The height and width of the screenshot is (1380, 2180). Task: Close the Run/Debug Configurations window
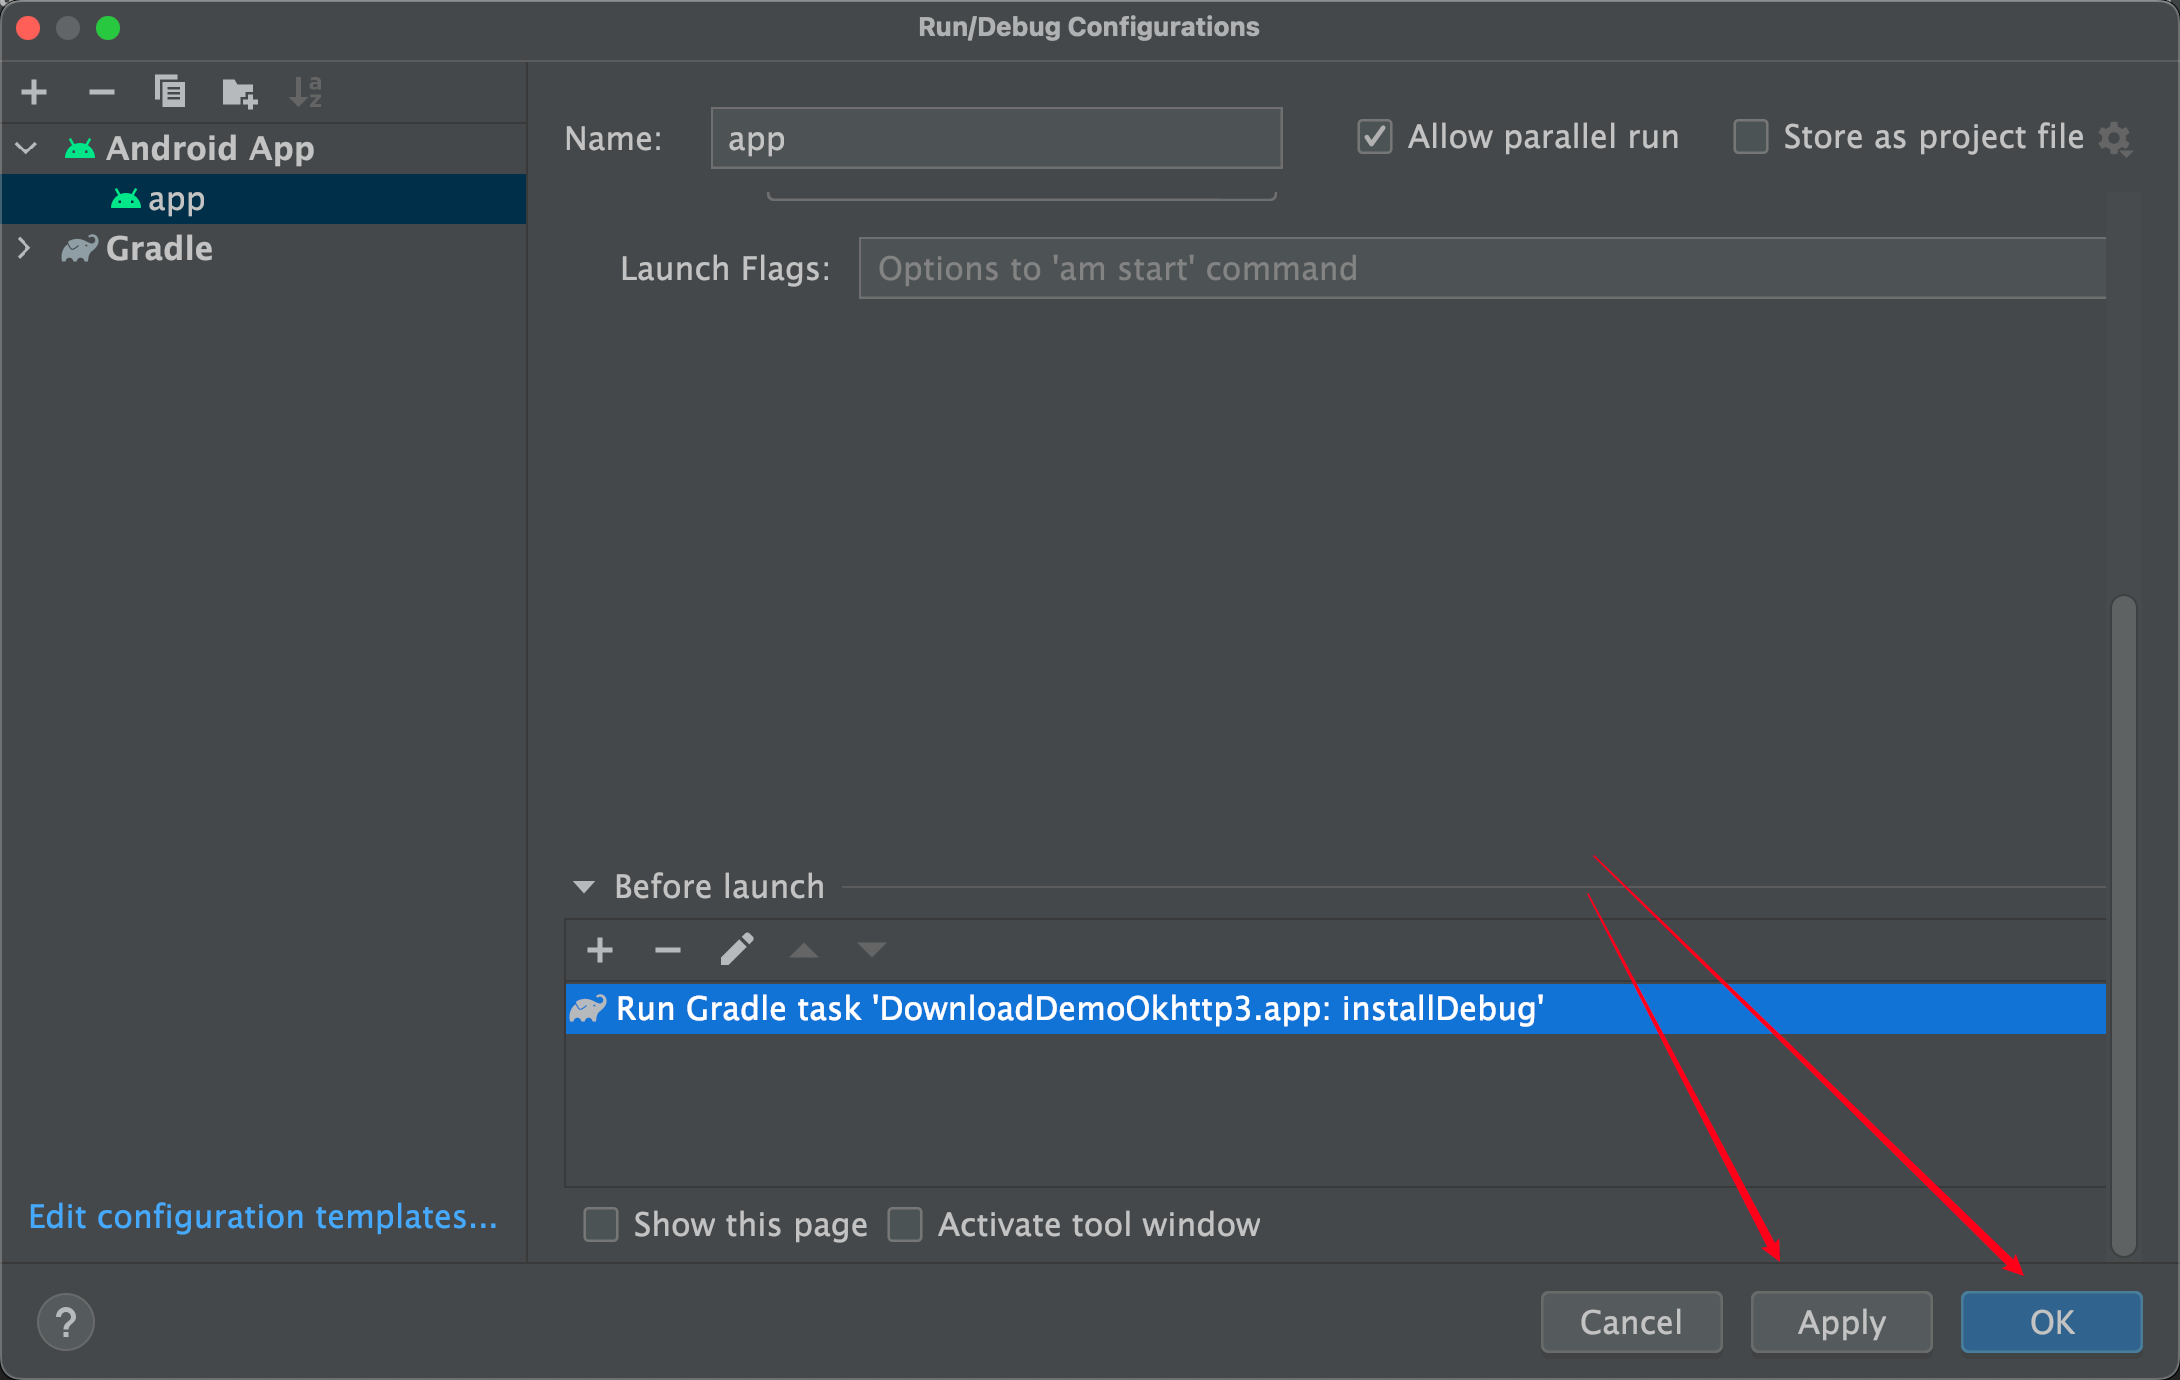click(28, 28)
